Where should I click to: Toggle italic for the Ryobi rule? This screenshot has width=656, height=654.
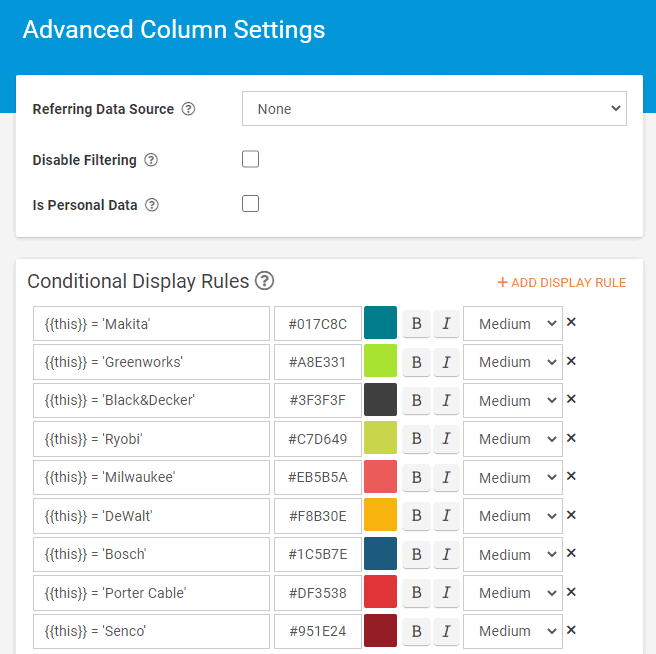(446, 439)
